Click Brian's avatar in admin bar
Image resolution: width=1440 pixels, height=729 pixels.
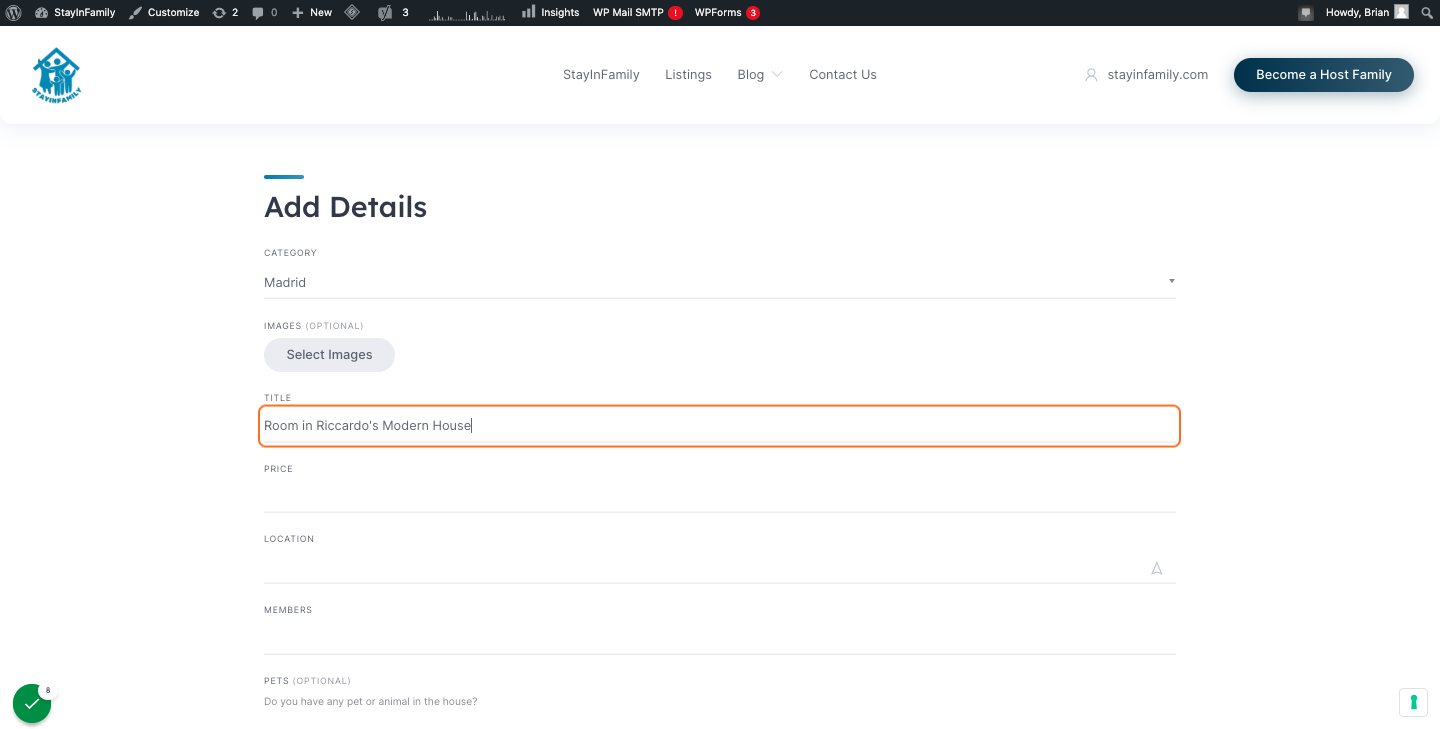(1401, 12)
